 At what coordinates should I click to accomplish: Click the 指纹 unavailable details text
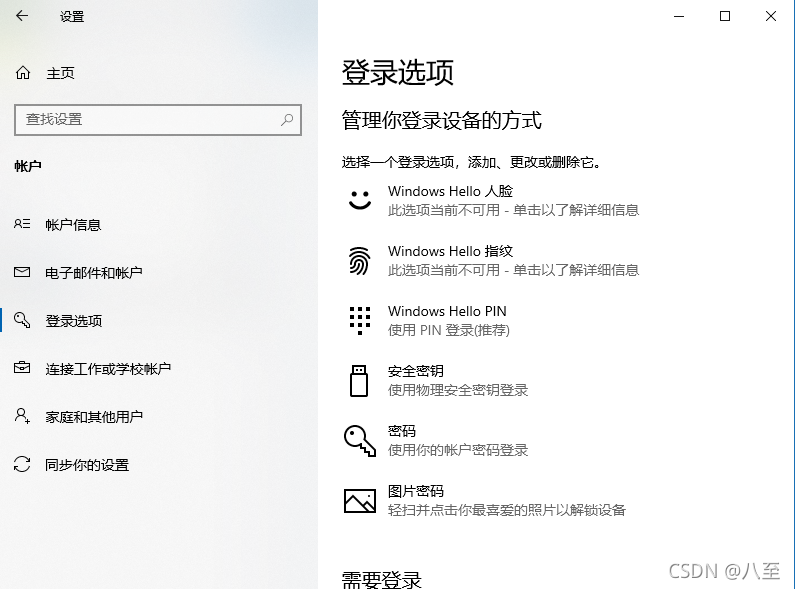point(513,270)
